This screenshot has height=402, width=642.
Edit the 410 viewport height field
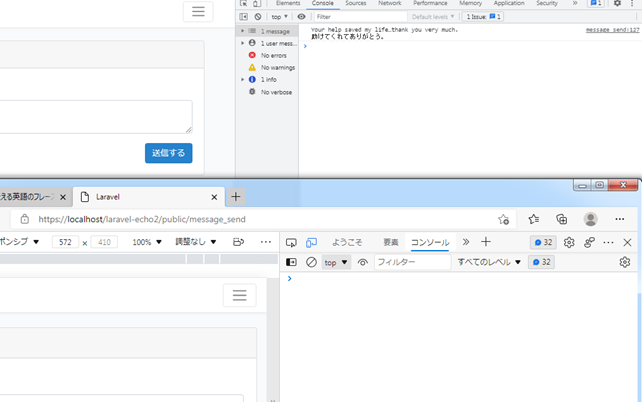coord(104,242)
